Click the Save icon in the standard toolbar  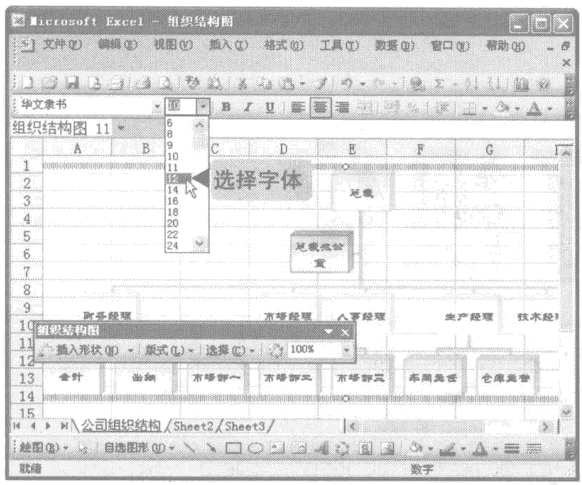(72, 83)
